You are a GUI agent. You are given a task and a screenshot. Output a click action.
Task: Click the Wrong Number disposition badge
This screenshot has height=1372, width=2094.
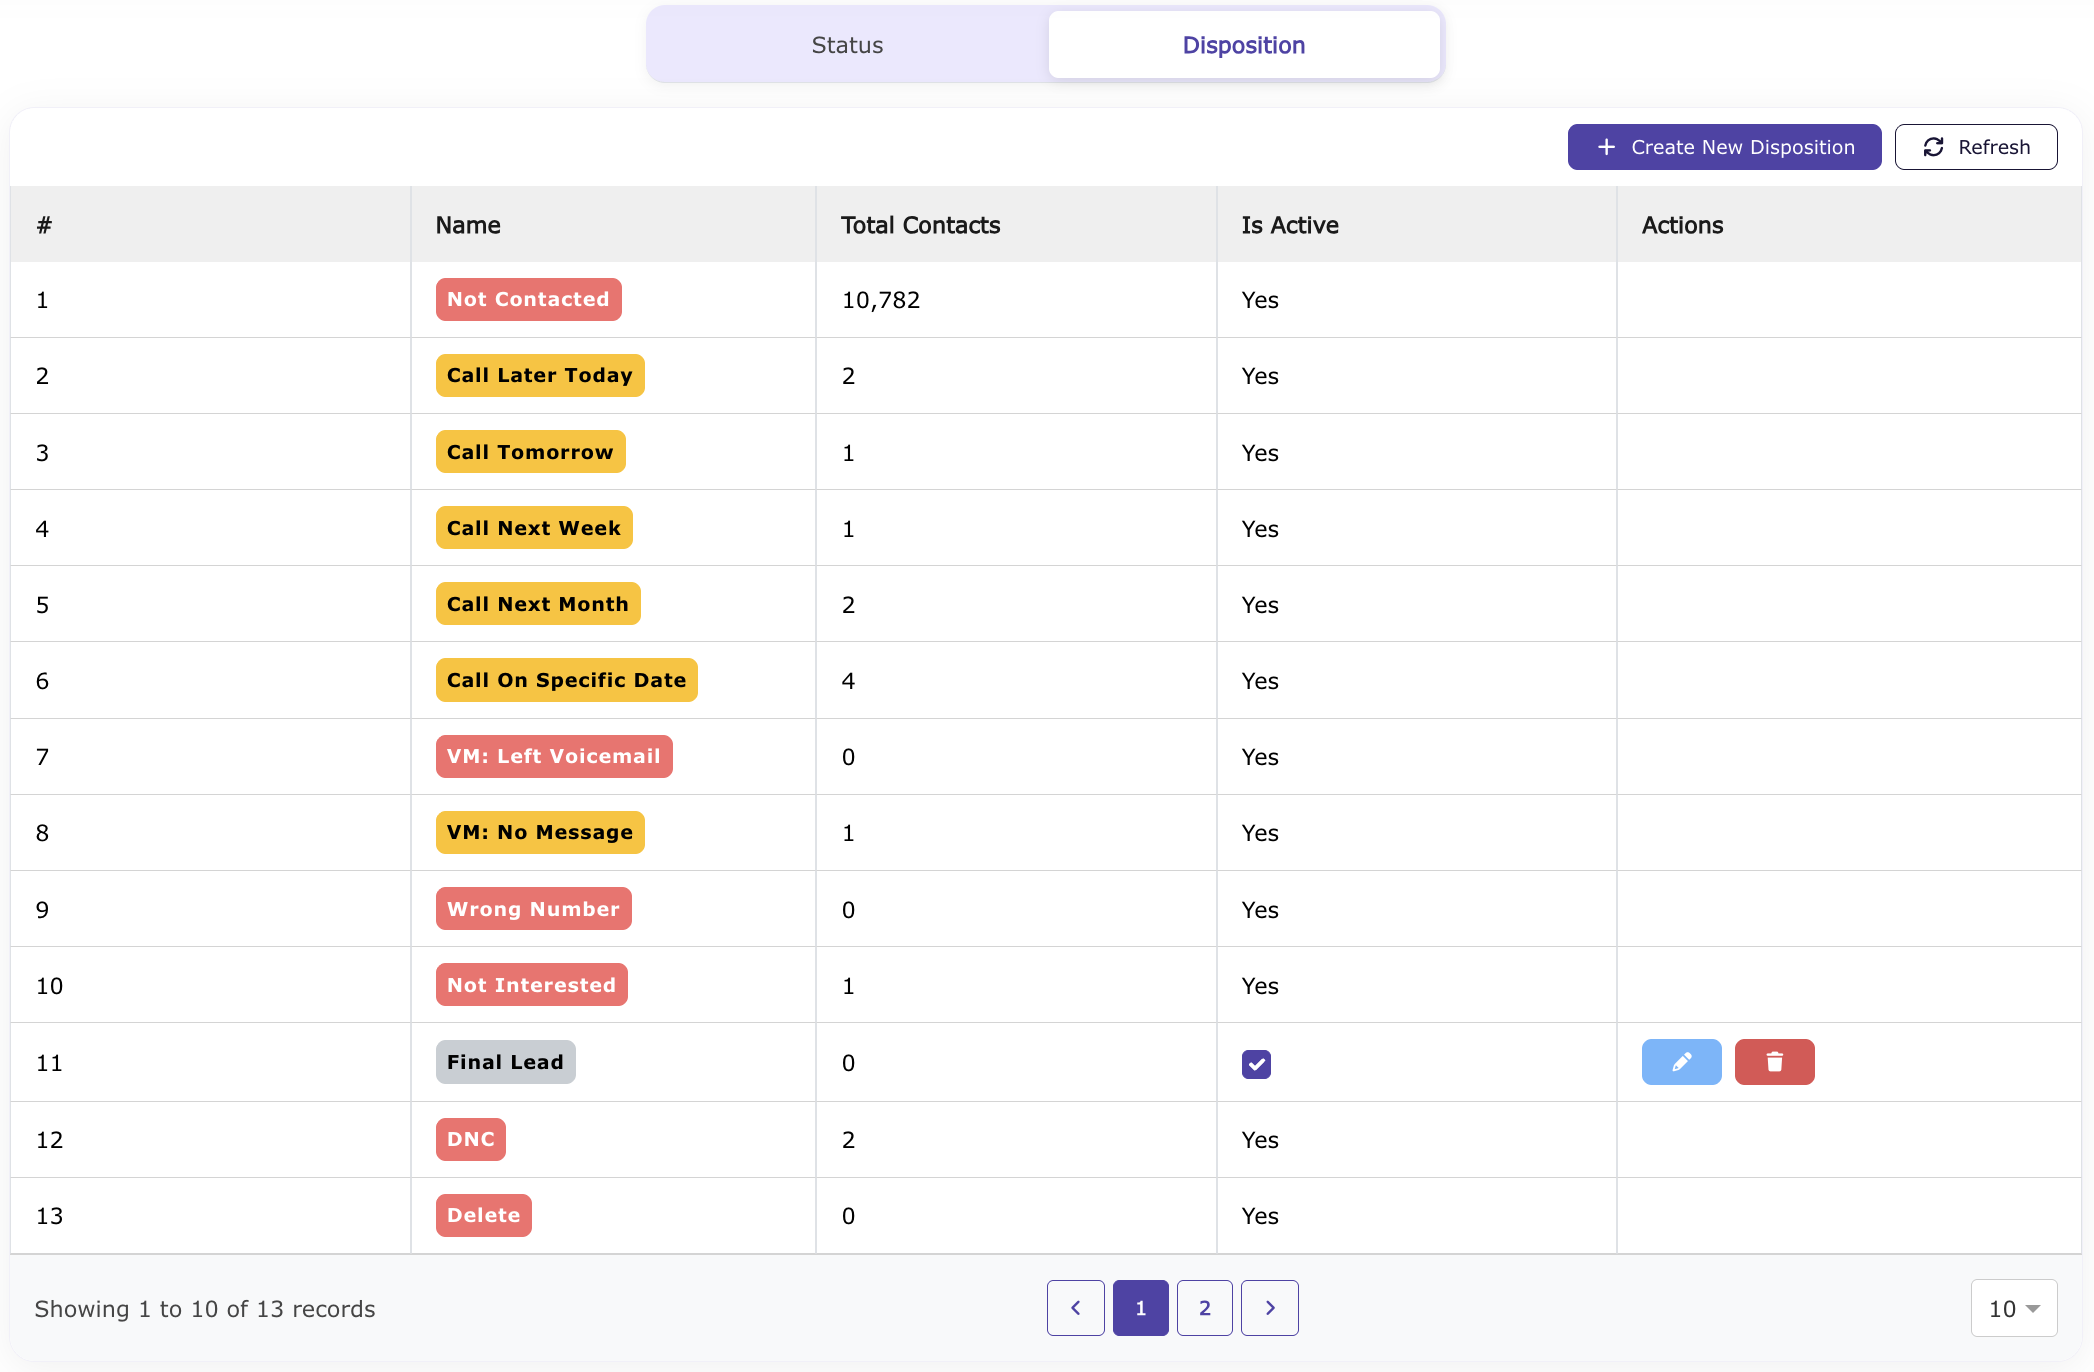[x=533, y=908]
